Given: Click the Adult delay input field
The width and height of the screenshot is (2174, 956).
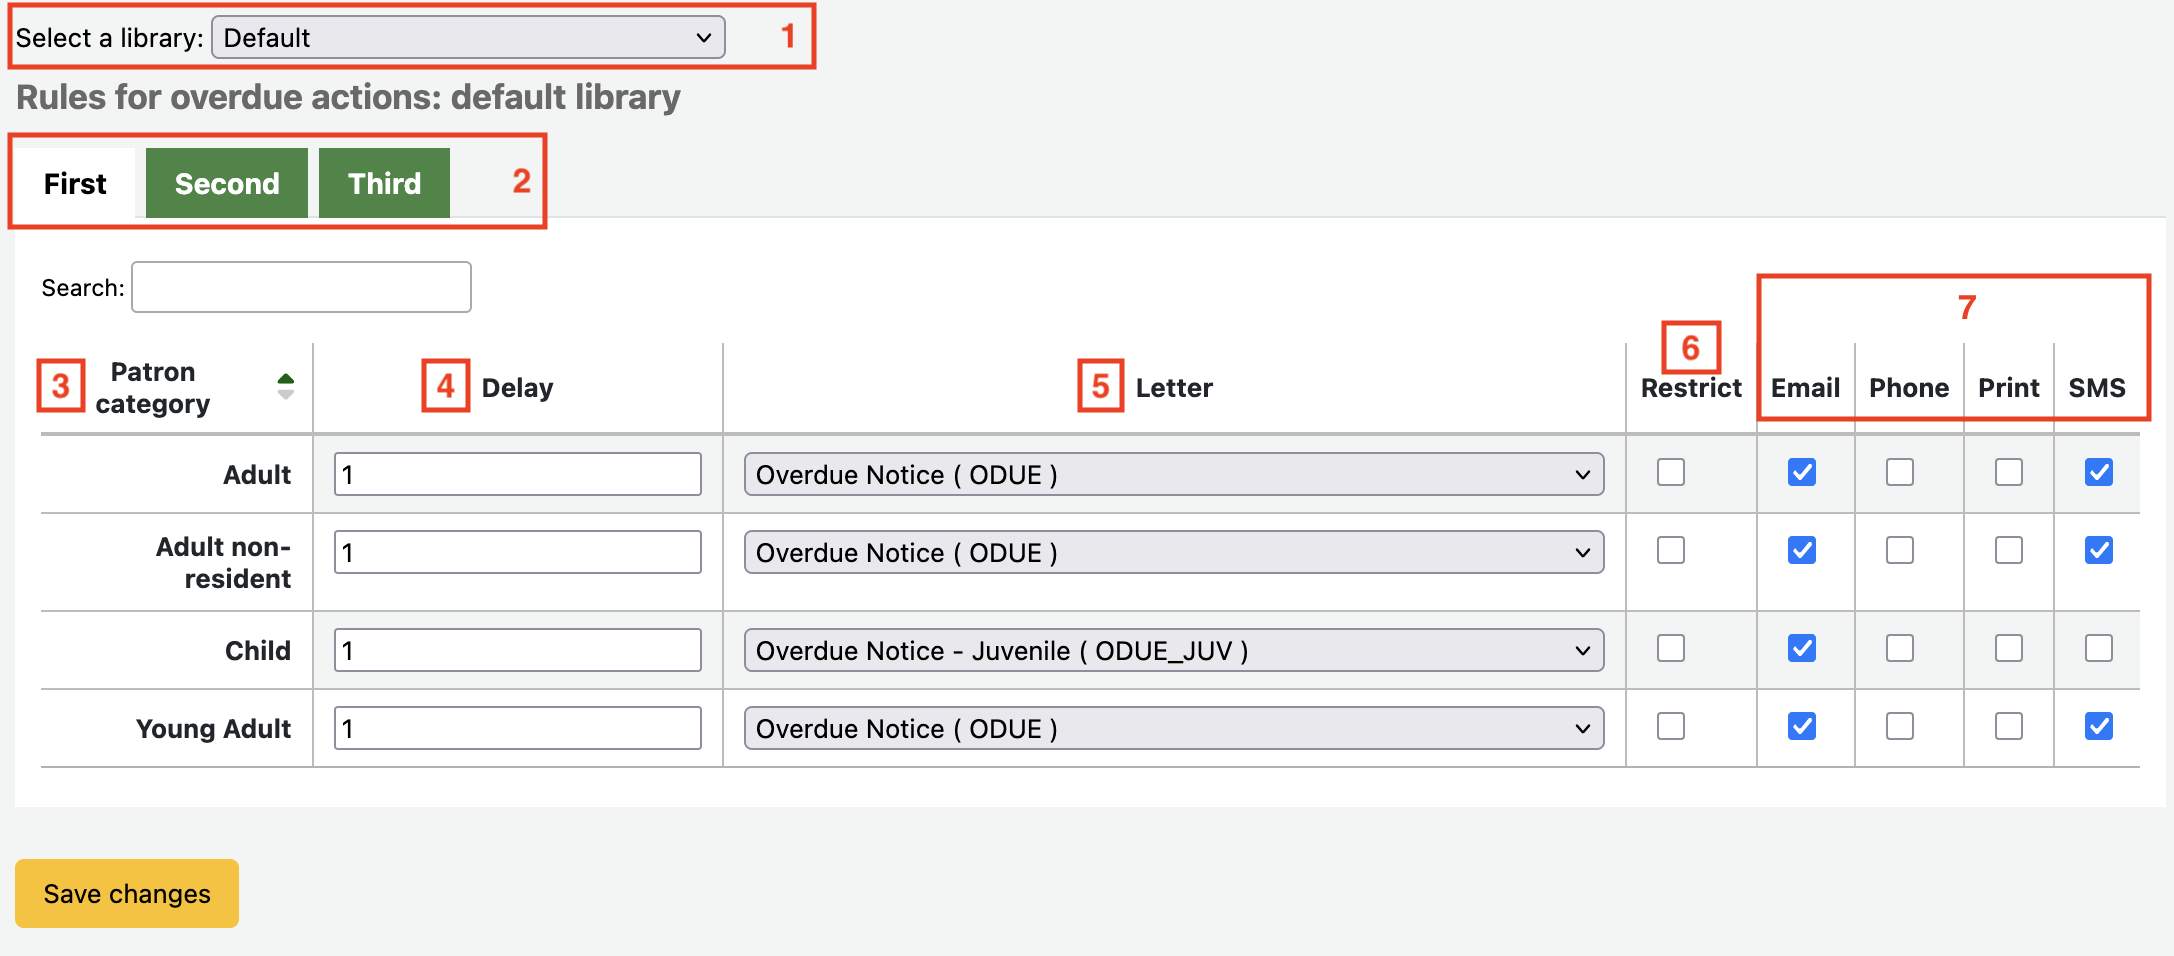Looking at the screenshot, I should [x=517, y=475].
